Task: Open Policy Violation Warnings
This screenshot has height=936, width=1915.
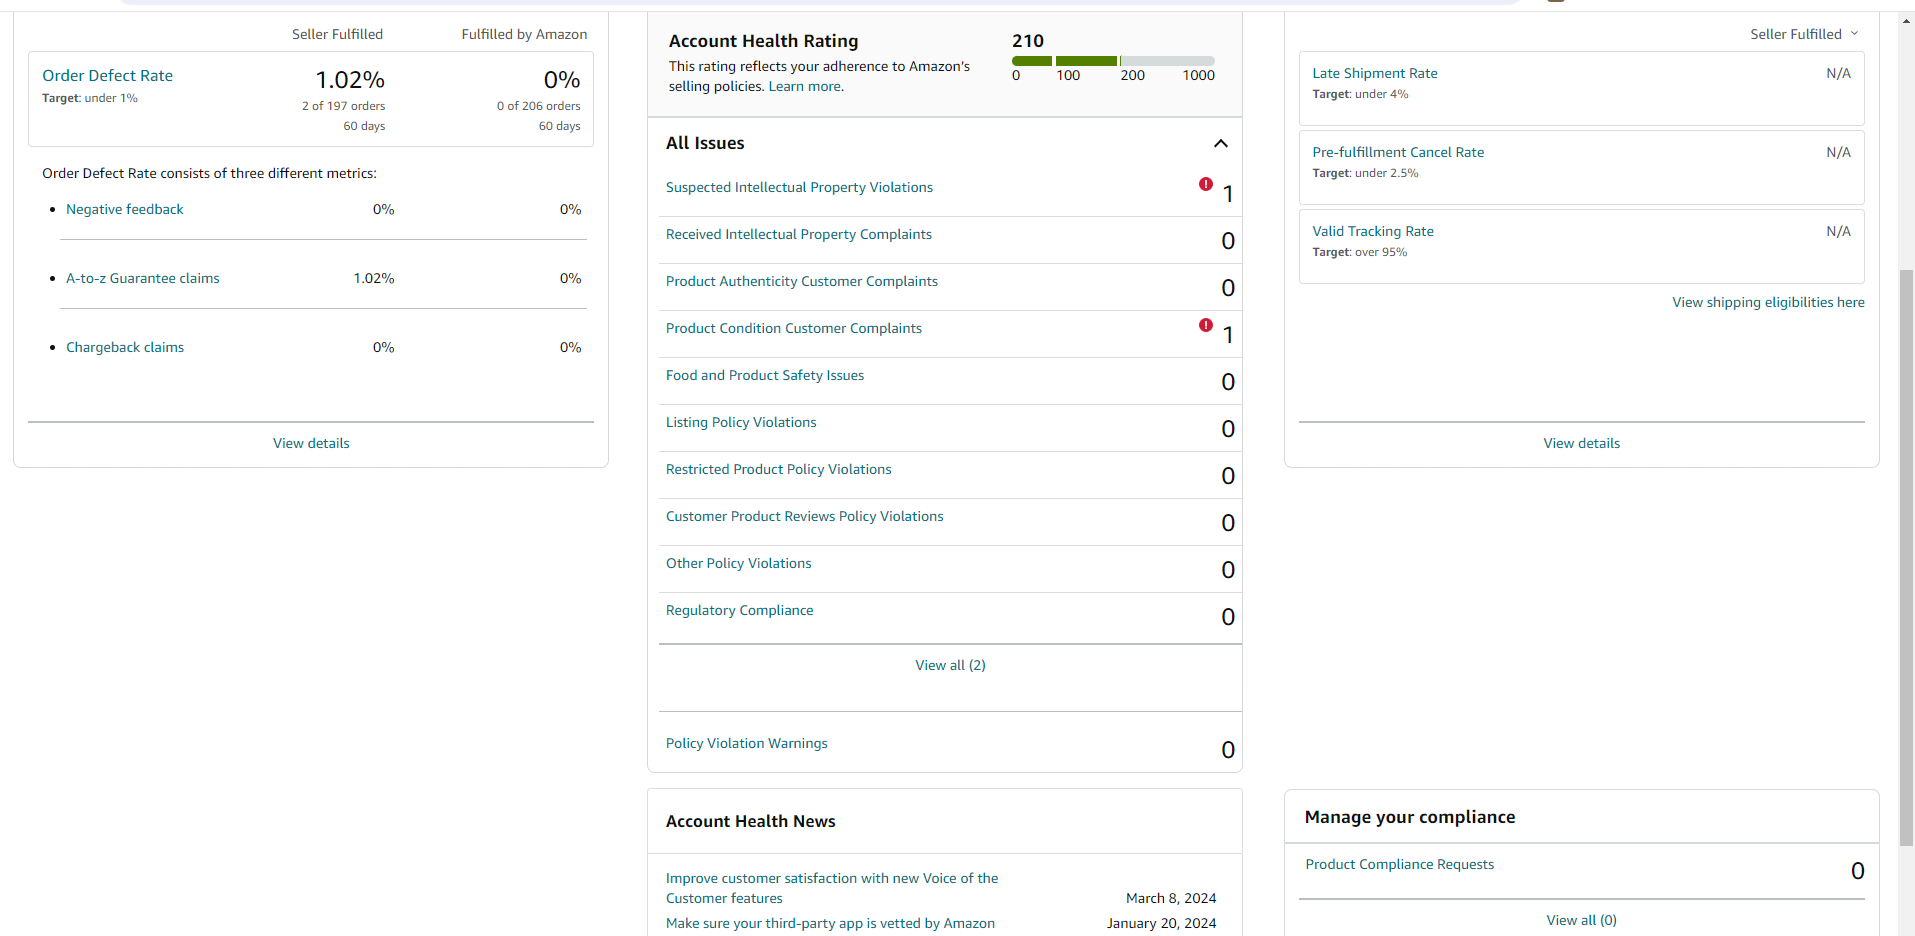Action: (x=747, y=743)
